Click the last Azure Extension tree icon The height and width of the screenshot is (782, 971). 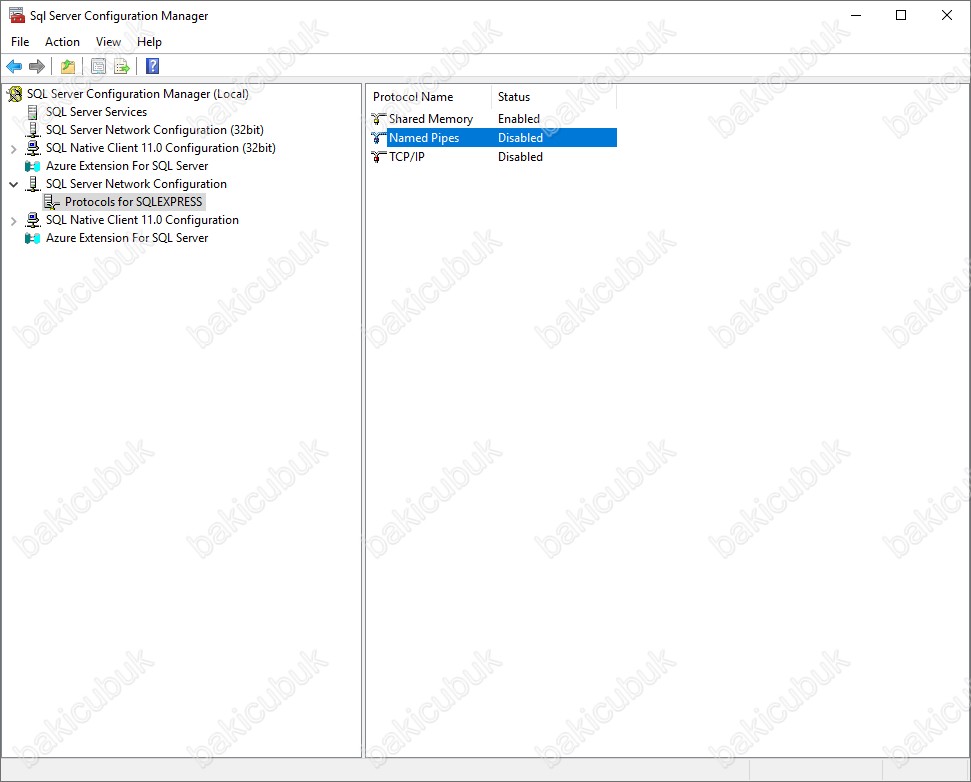[x=33, y=238]
